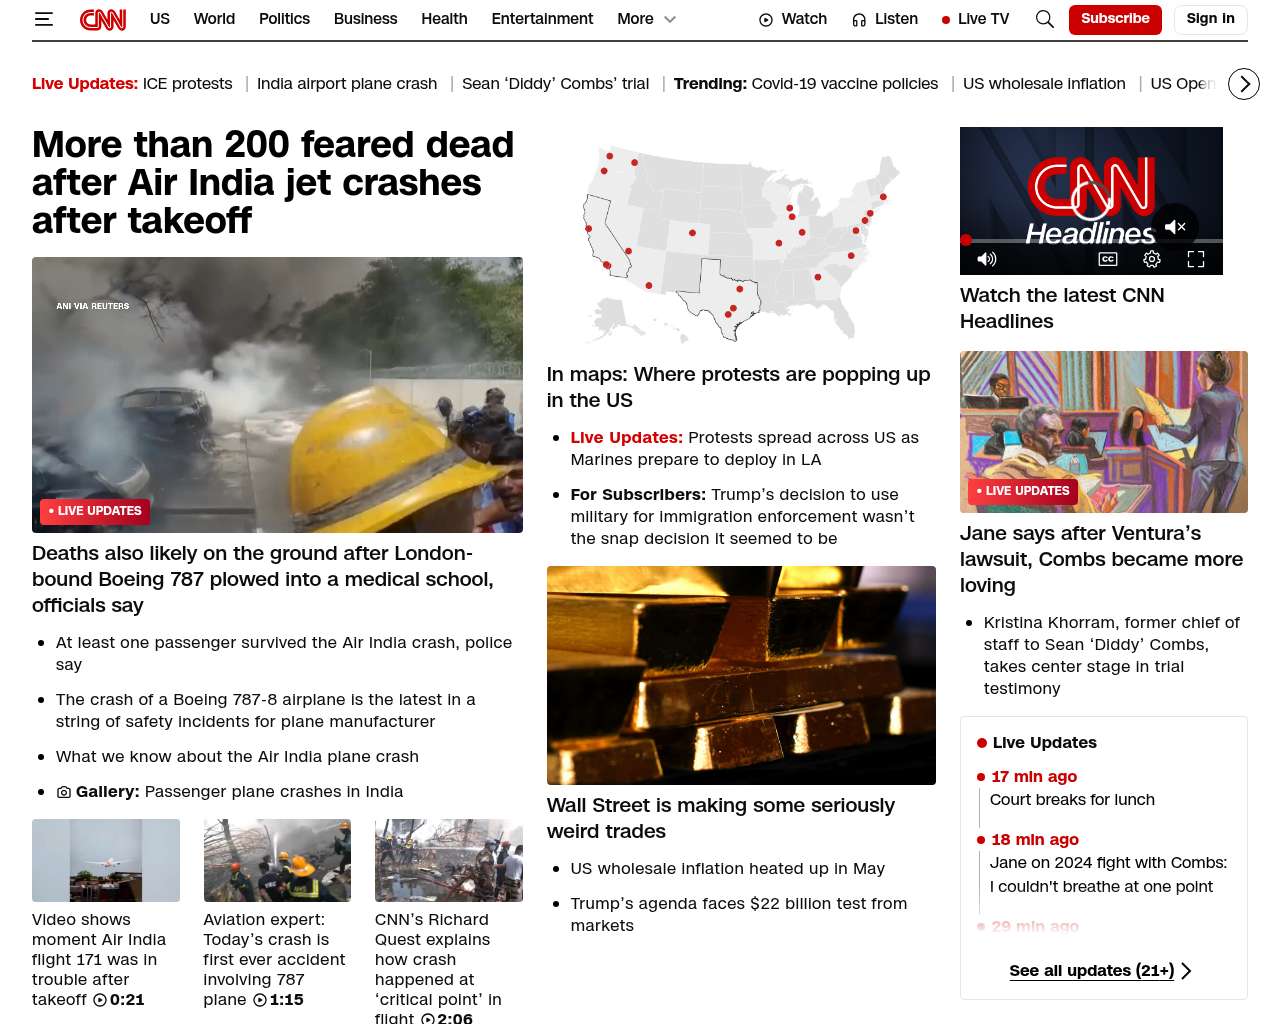Click the Listen headphones link

click(885, 19)
